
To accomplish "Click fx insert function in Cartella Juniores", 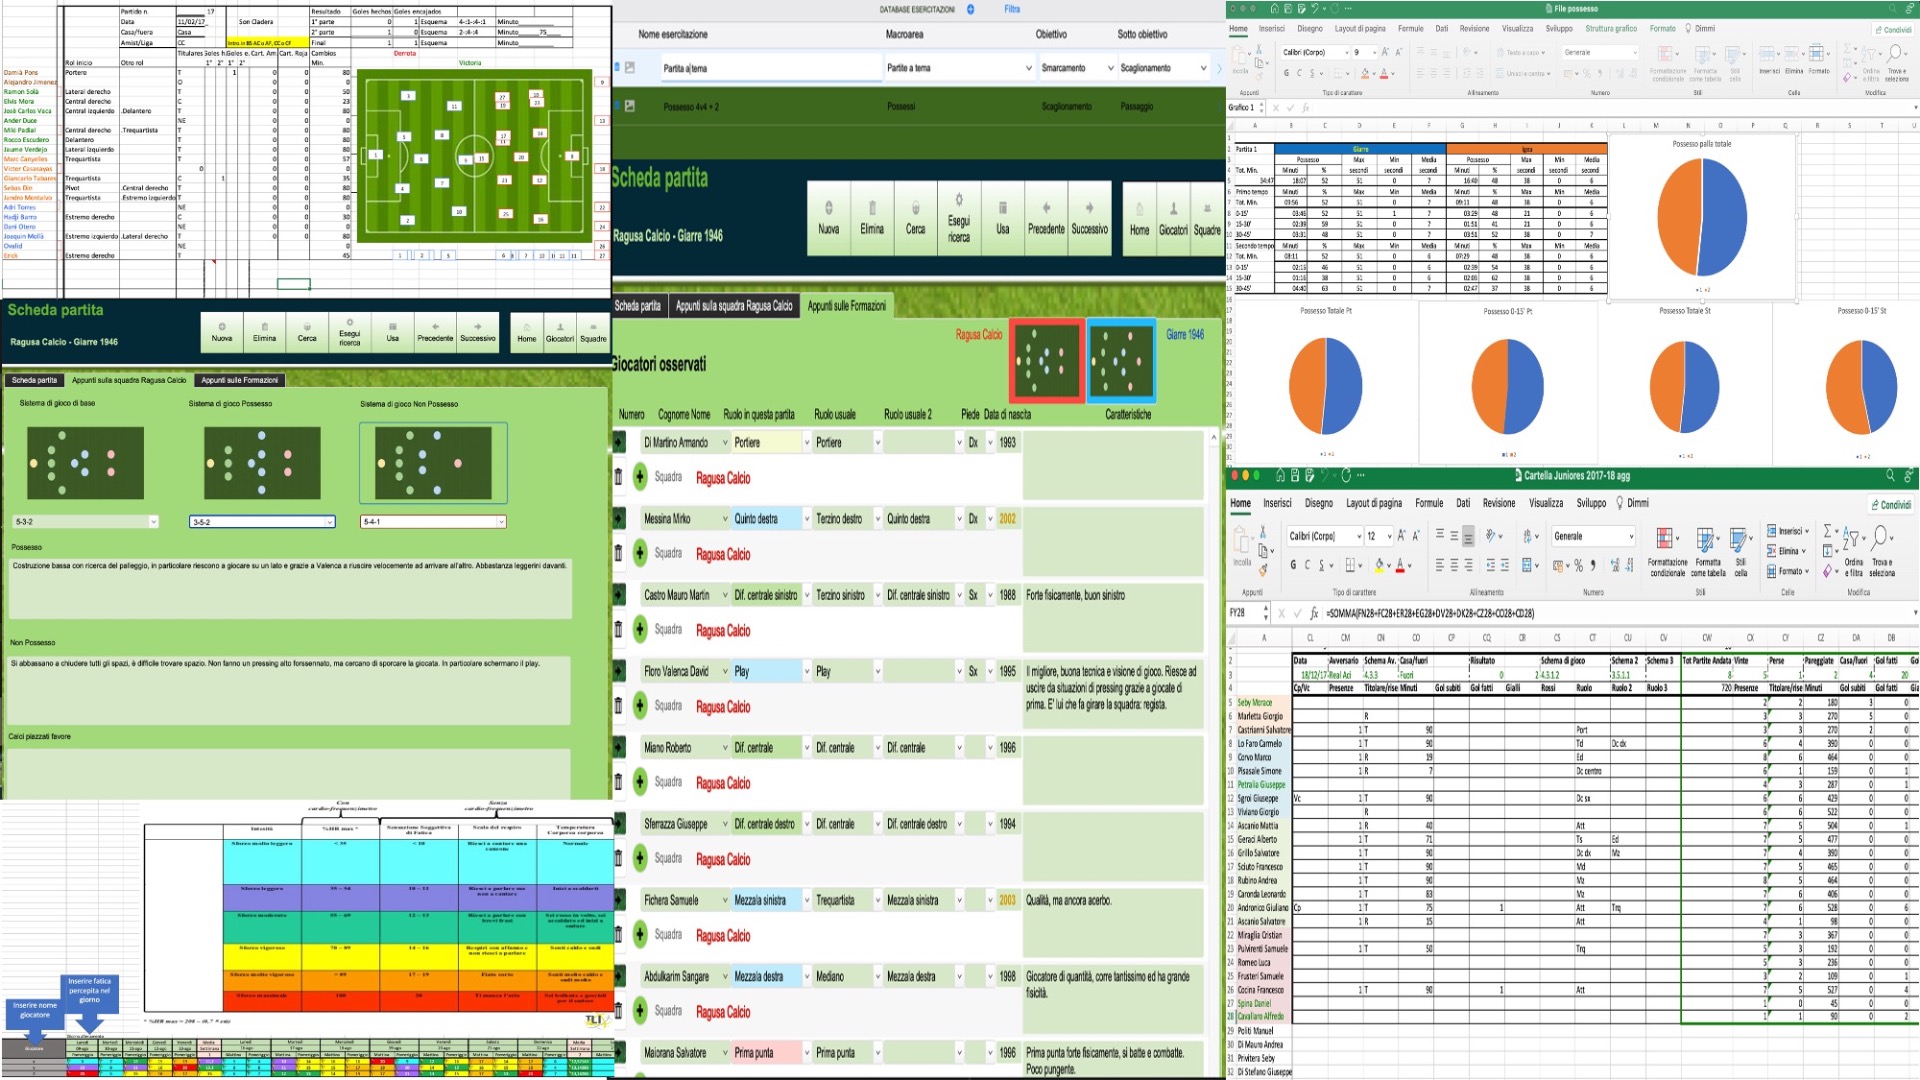I will click(1314, 613).
